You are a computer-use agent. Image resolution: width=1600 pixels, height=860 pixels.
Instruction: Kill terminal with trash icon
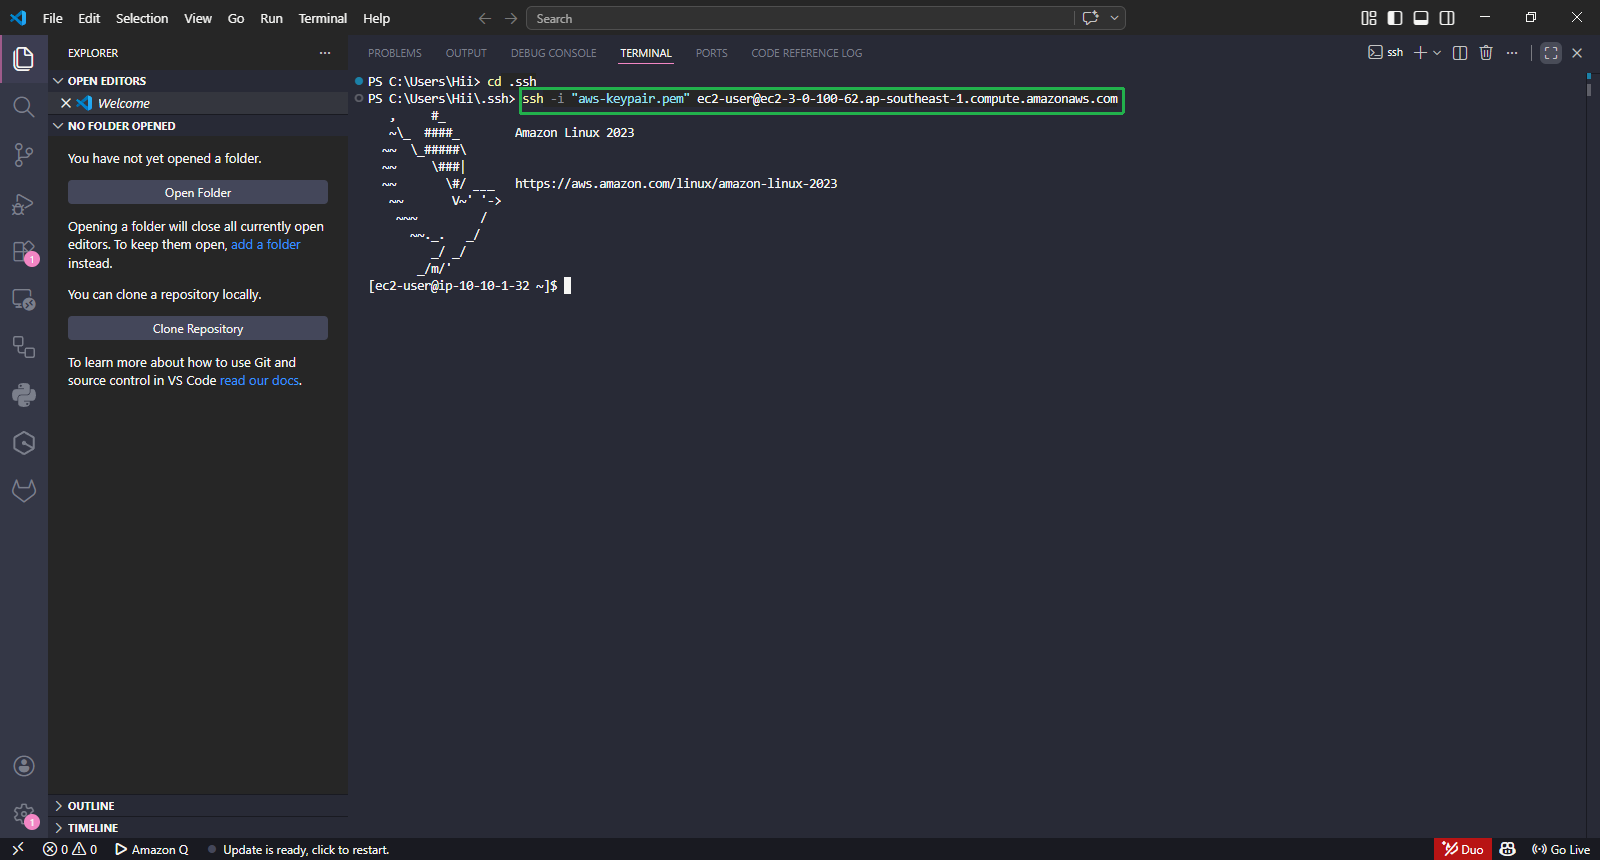pos(1486,53)
